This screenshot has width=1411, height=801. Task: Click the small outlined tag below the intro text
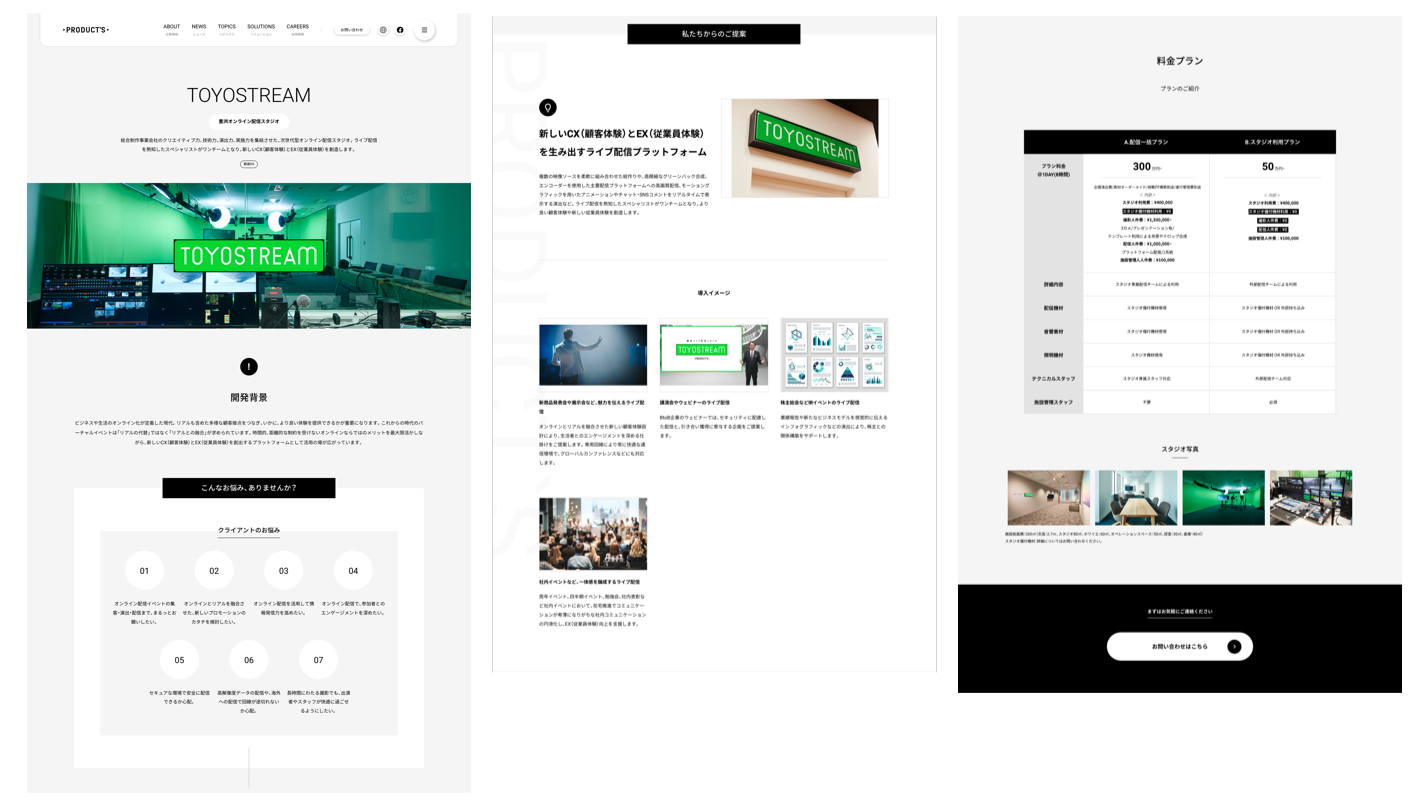point(249,164)
